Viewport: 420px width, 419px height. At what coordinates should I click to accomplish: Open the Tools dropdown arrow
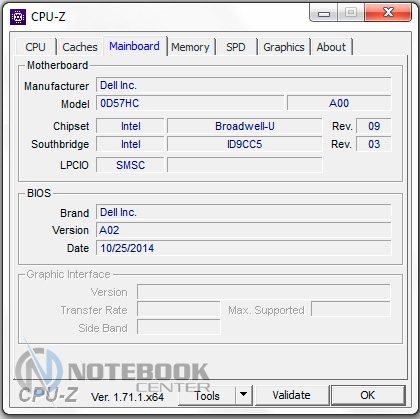pos(244,395)
